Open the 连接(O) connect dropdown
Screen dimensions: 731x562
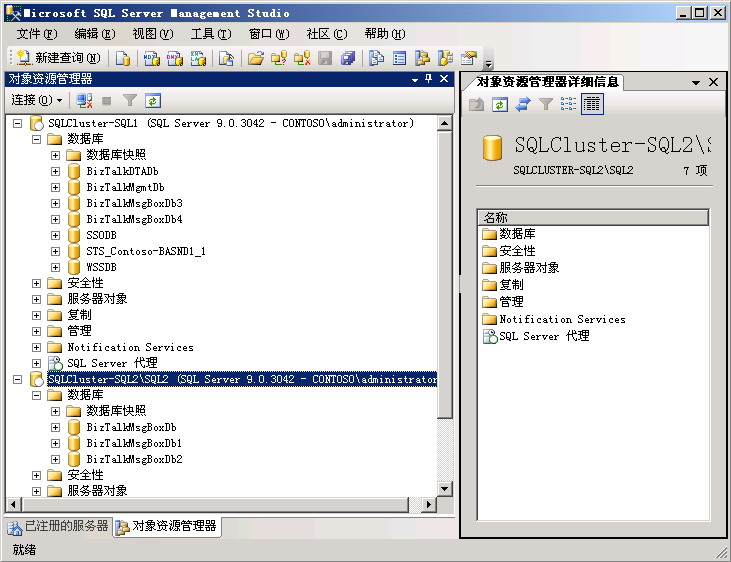(x=36, y=100)
